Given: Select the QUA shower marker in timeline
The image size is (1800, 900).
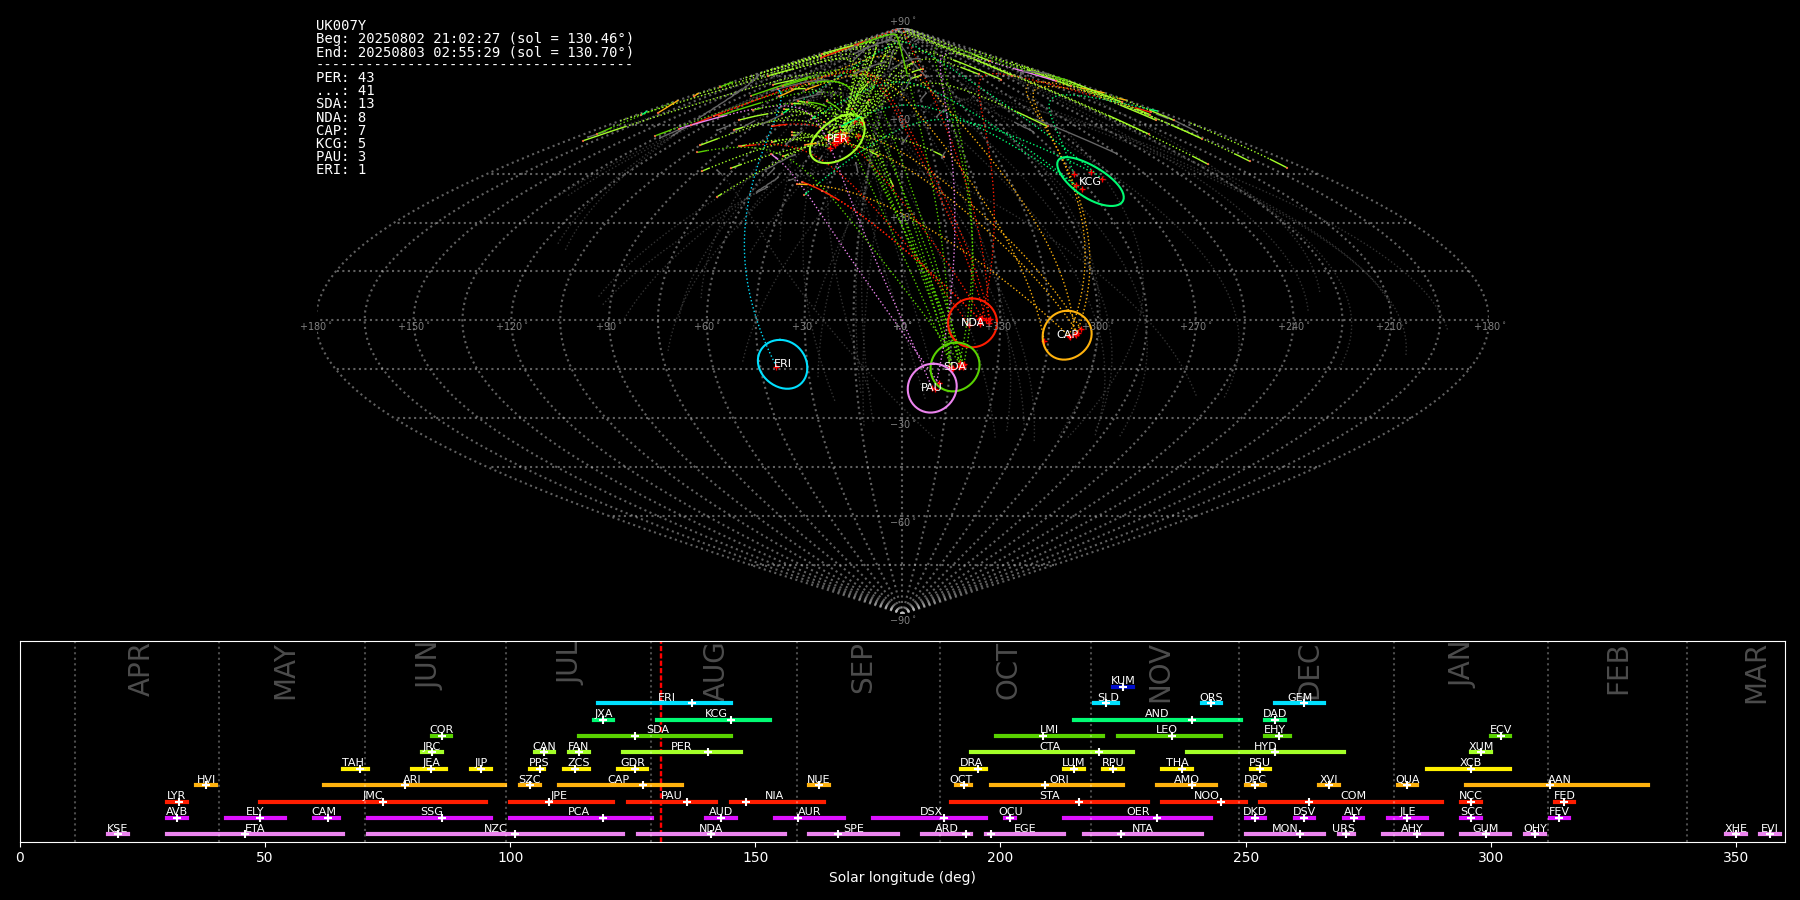Looking at the screenshot, I should pyautogui.click(x=1407, y=785).
